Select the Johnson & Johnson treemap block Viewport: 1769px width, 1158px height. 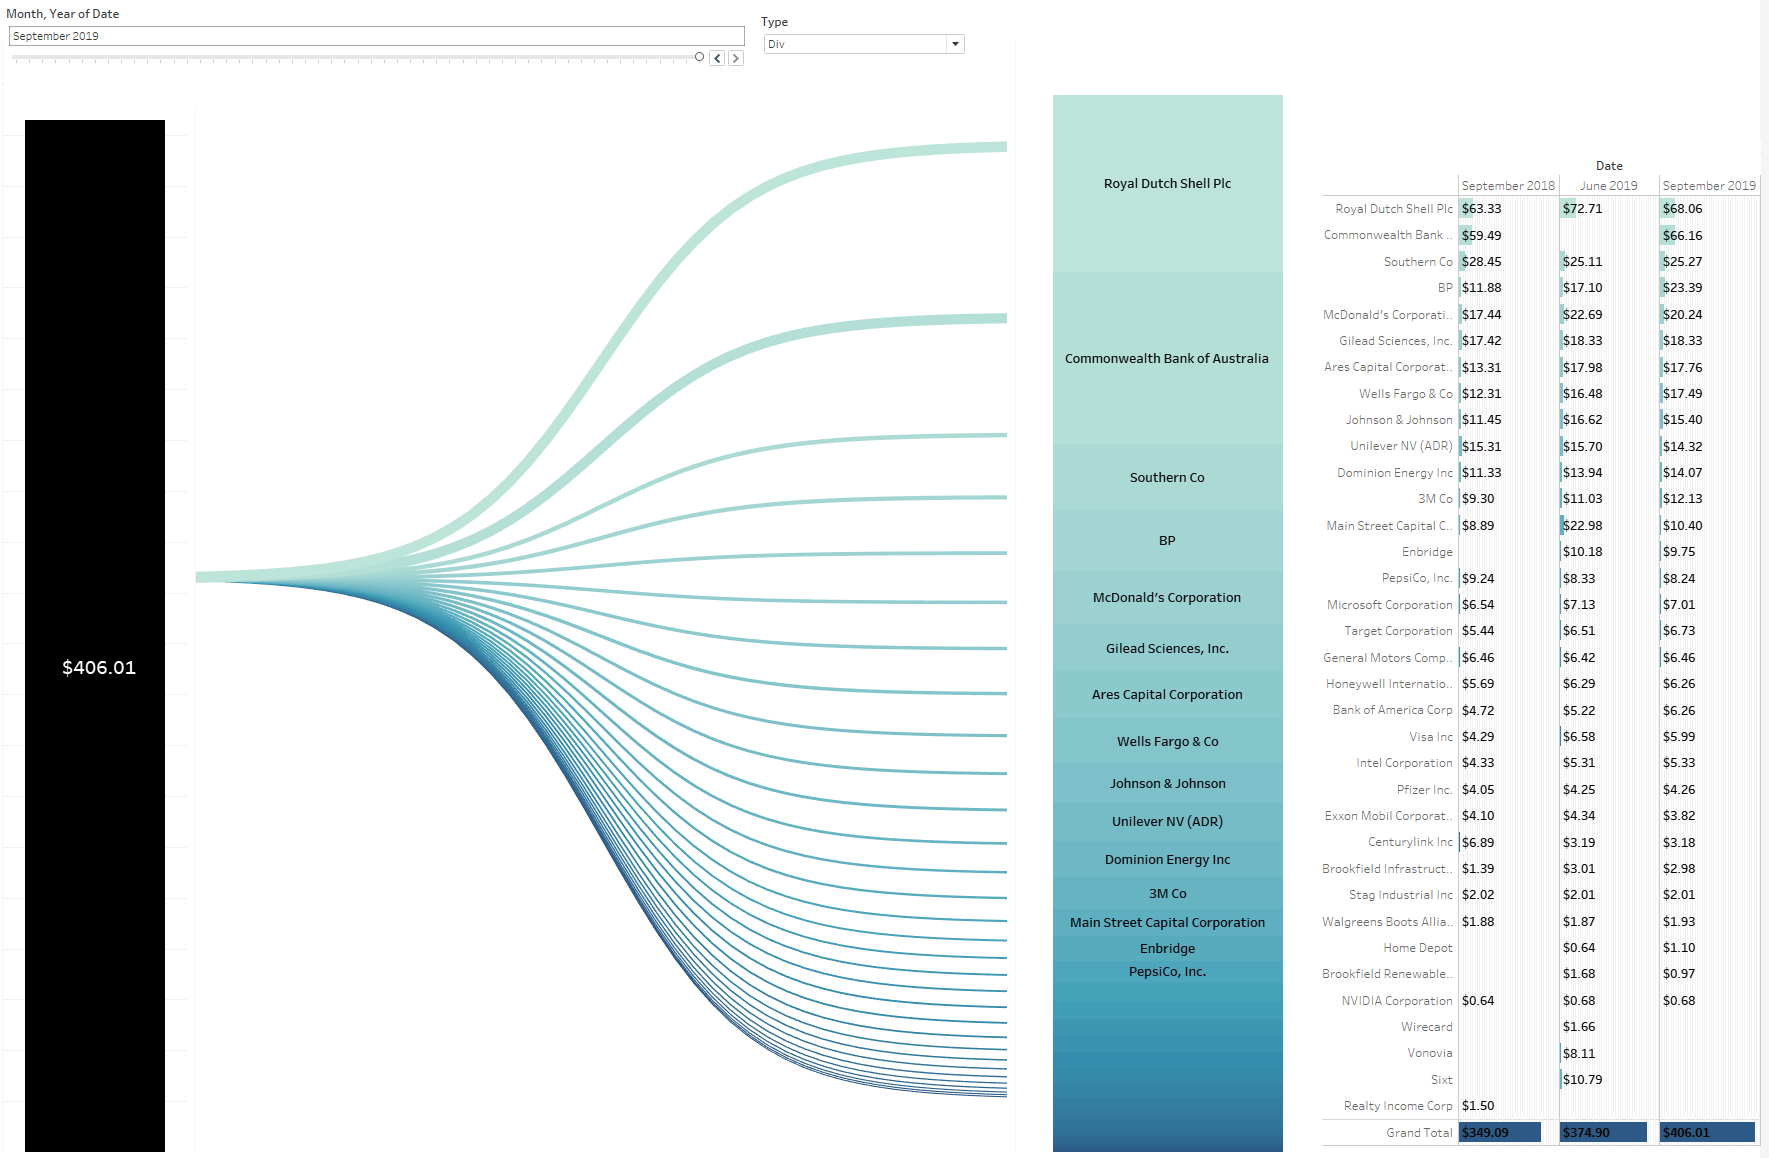coord(1168,783)
